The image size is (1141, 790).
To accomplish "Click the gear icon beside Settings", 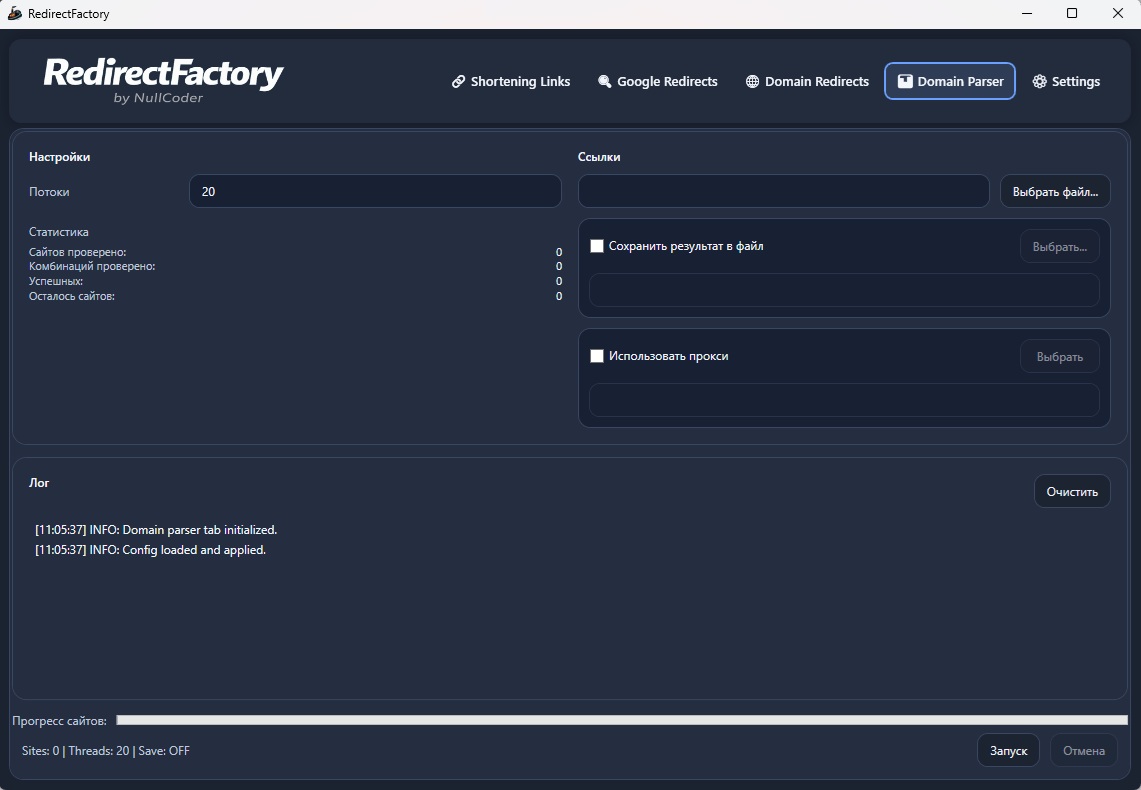I will pyautogui.click(x=1039, y=81).
